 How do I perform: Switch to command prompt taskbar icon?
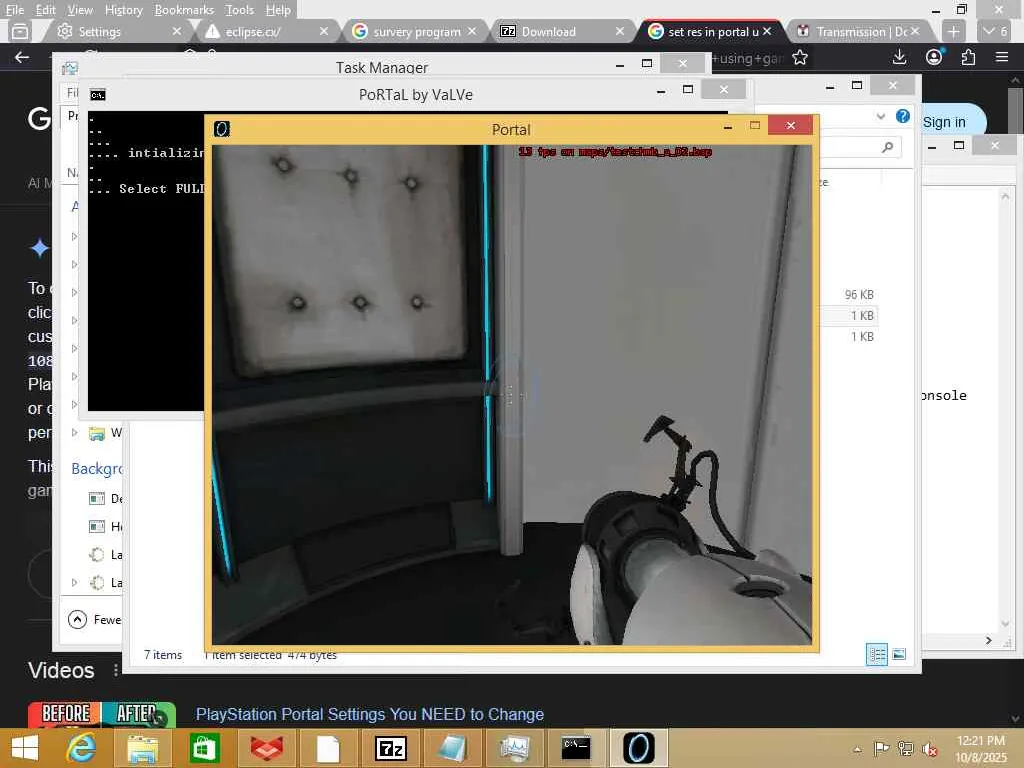click(x=575, y=748)
